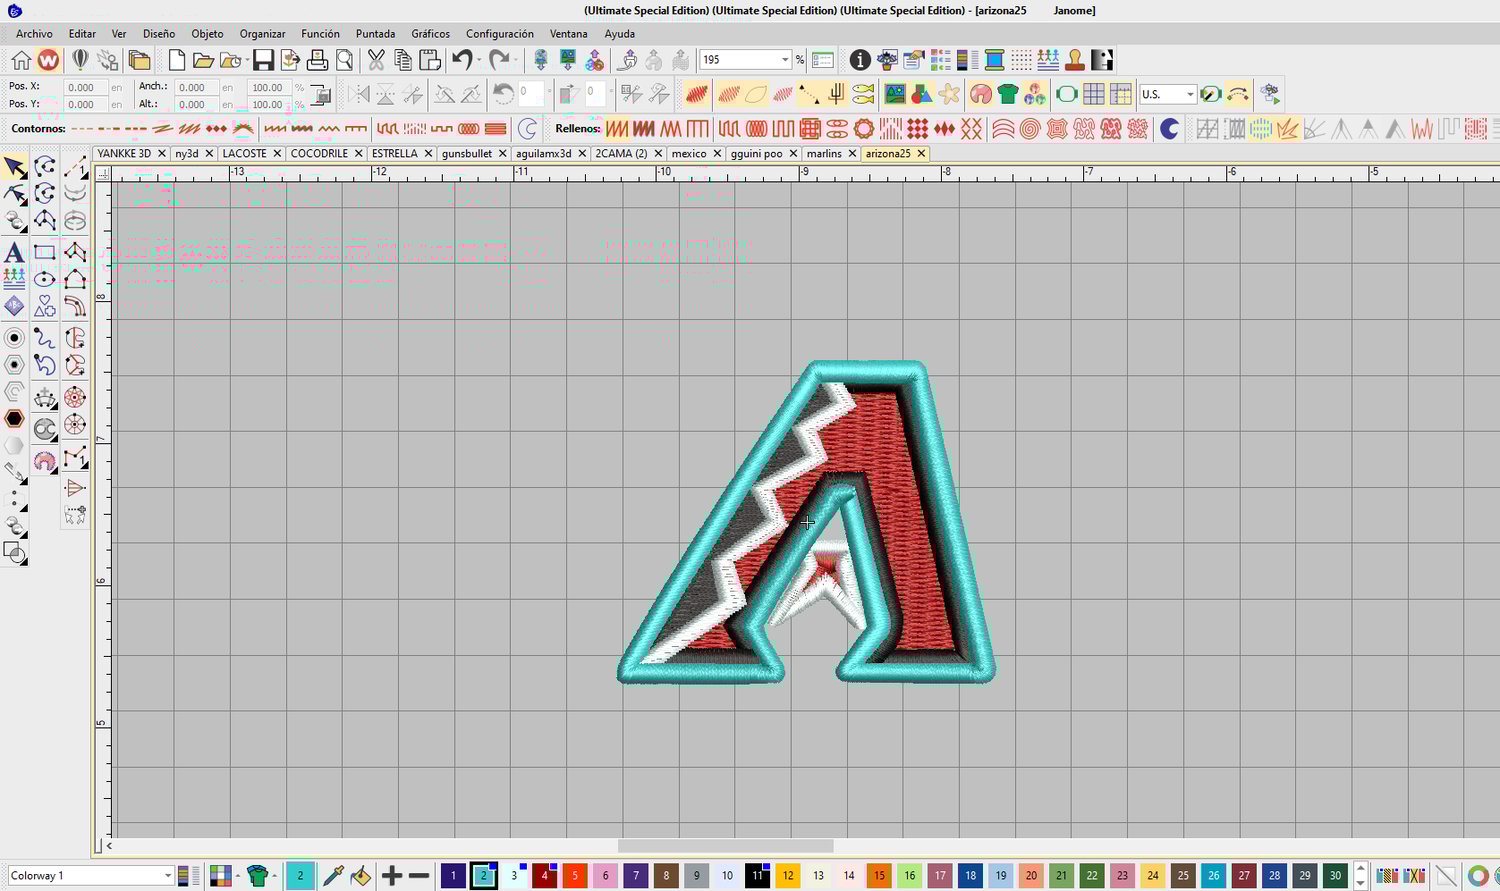Add a color with plus button
Screen dimensions: 1500x891
pos(392,876)
